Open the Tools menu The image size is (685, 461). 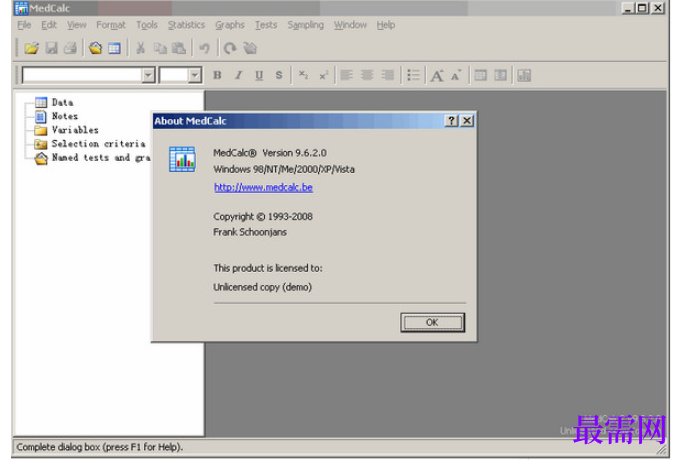[147, 25]
